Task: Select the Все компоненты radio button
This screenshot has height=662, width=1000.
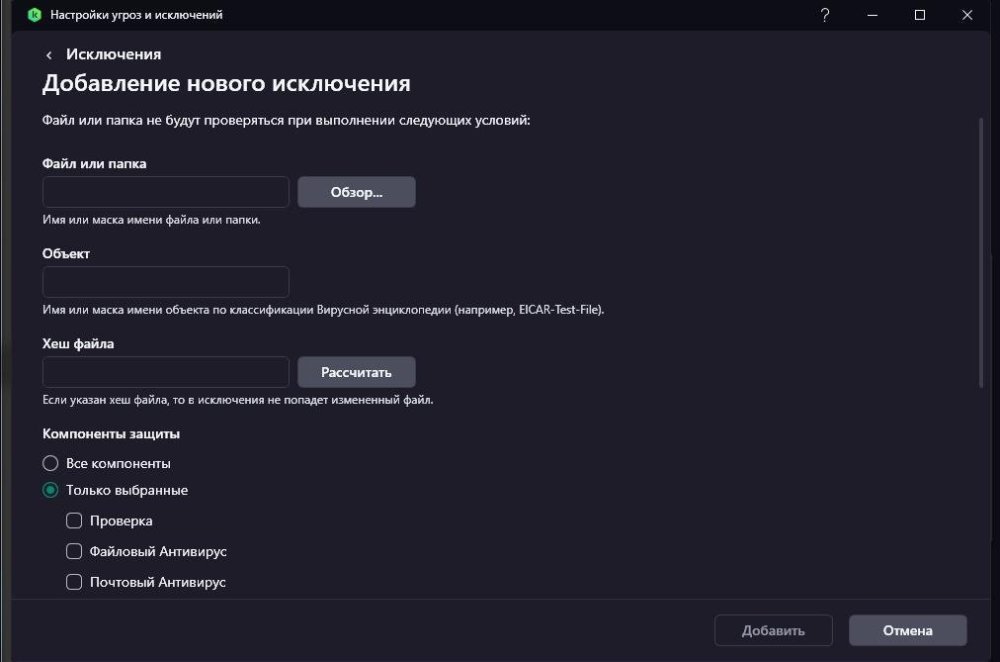Action: click(51, 464)
